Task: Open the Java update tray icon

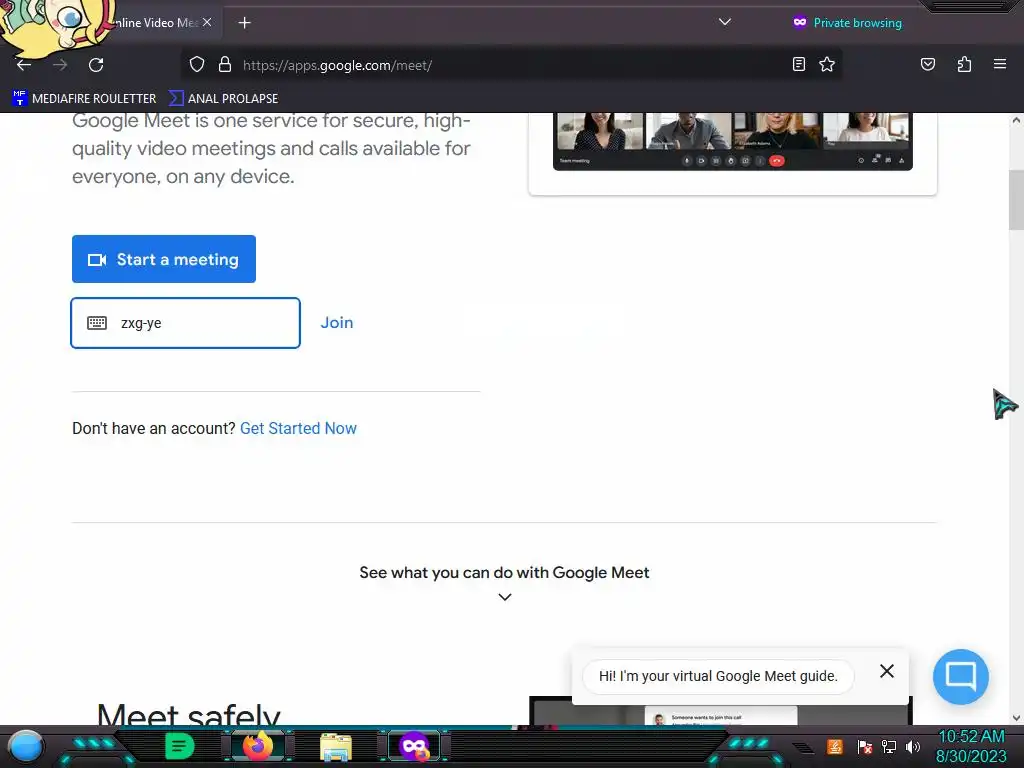Action: click(x=835, y=746)
